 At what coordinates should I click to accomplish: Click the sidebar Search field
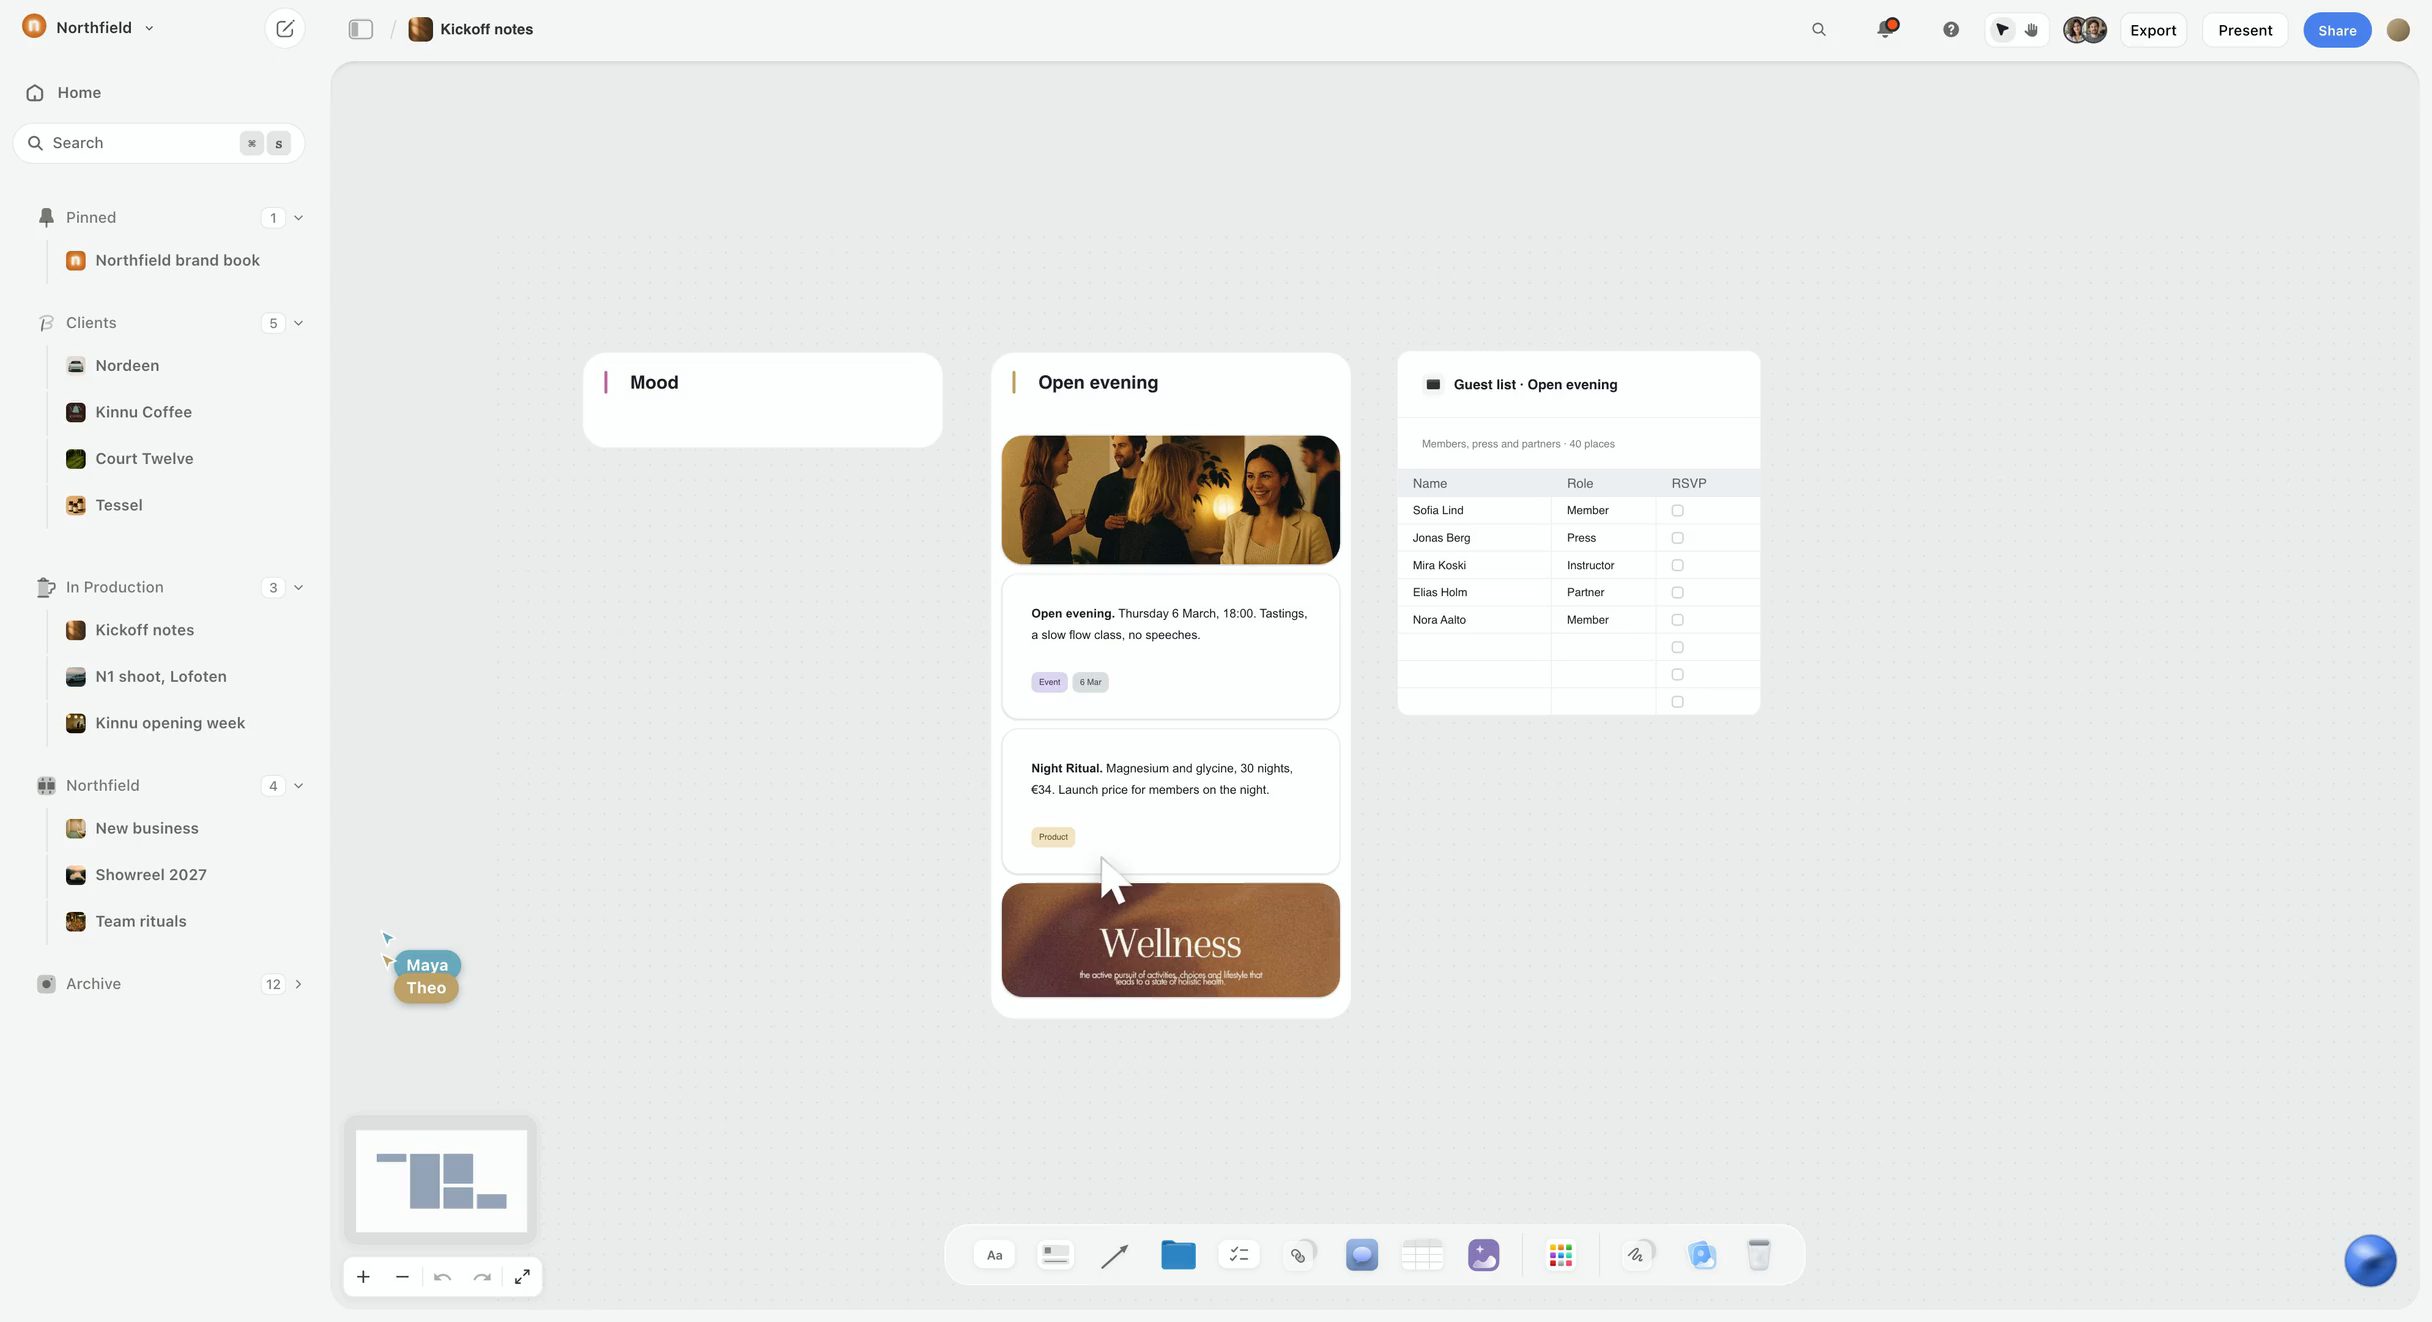[x=158, y=143]
